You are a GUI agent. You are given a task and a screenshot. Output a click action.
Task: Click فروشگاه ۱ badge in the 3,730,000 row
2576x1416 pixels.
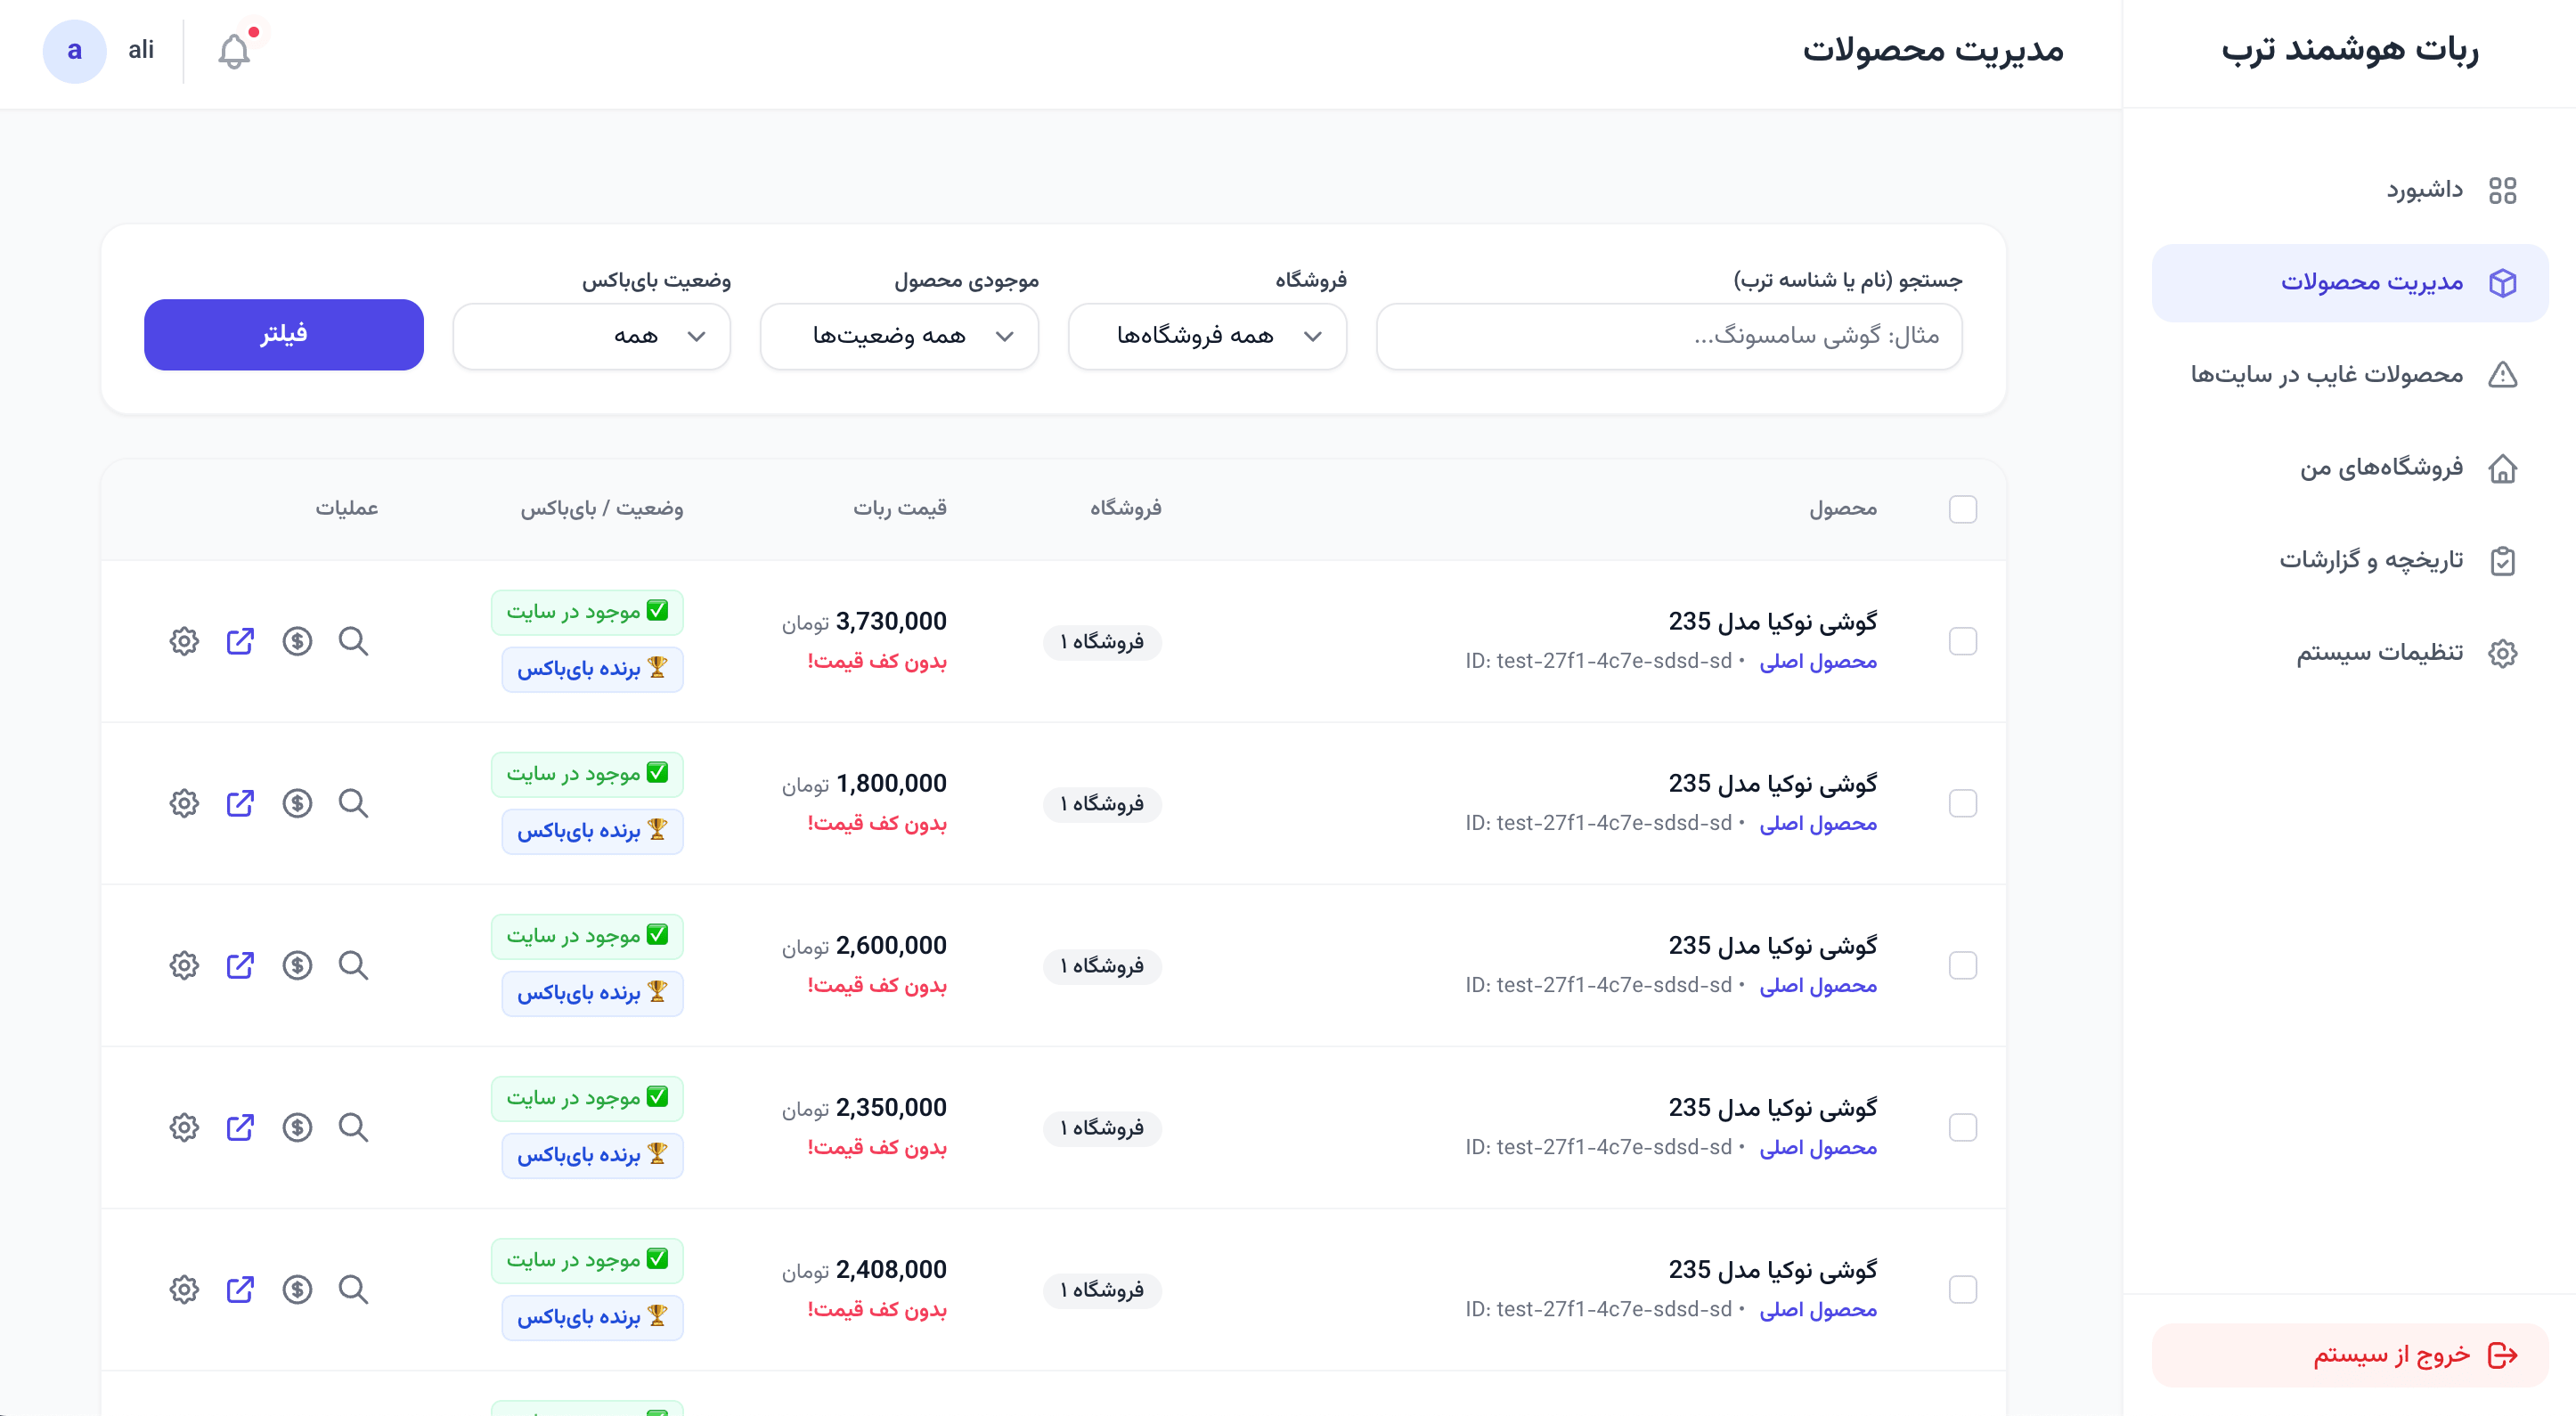1102,641
